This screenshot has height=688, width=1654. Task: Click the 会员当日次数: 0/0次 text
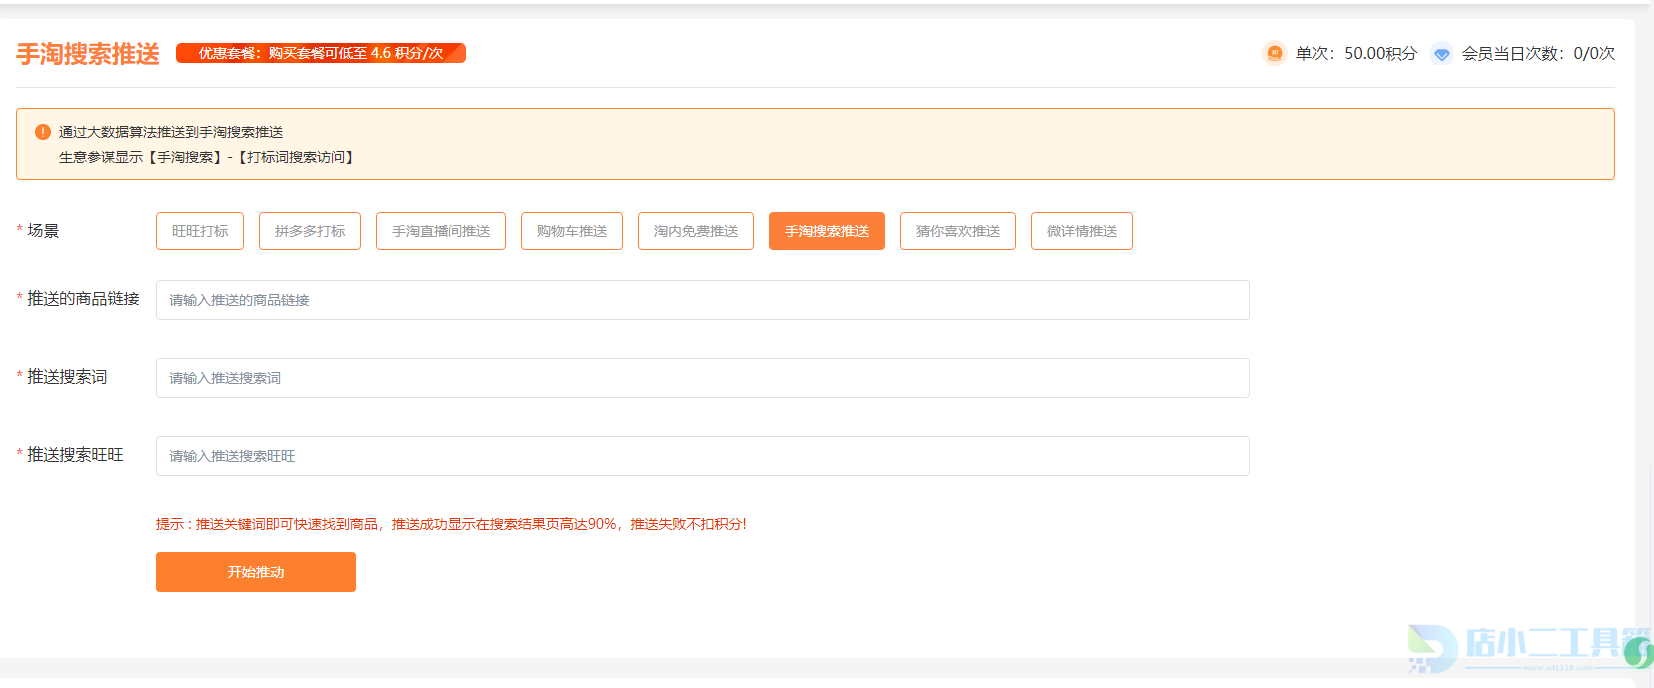(1538, 53)
